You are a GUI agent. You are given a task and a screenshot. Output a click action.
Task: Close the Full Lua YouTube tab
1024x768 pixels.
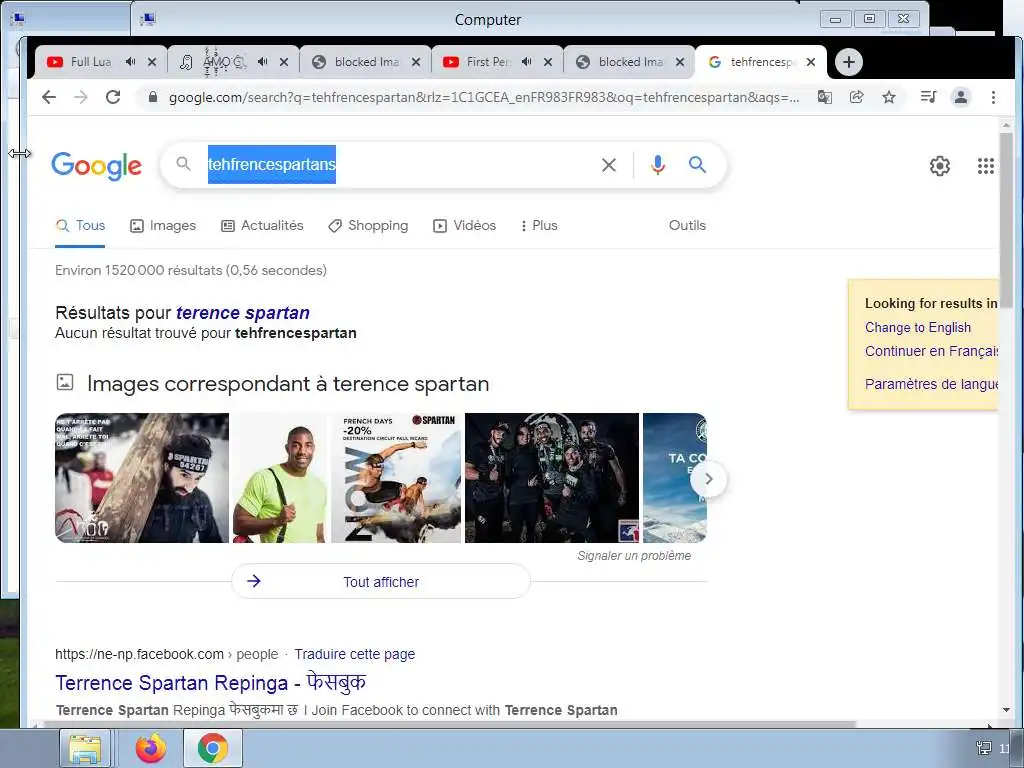click(x=152, y=62)
